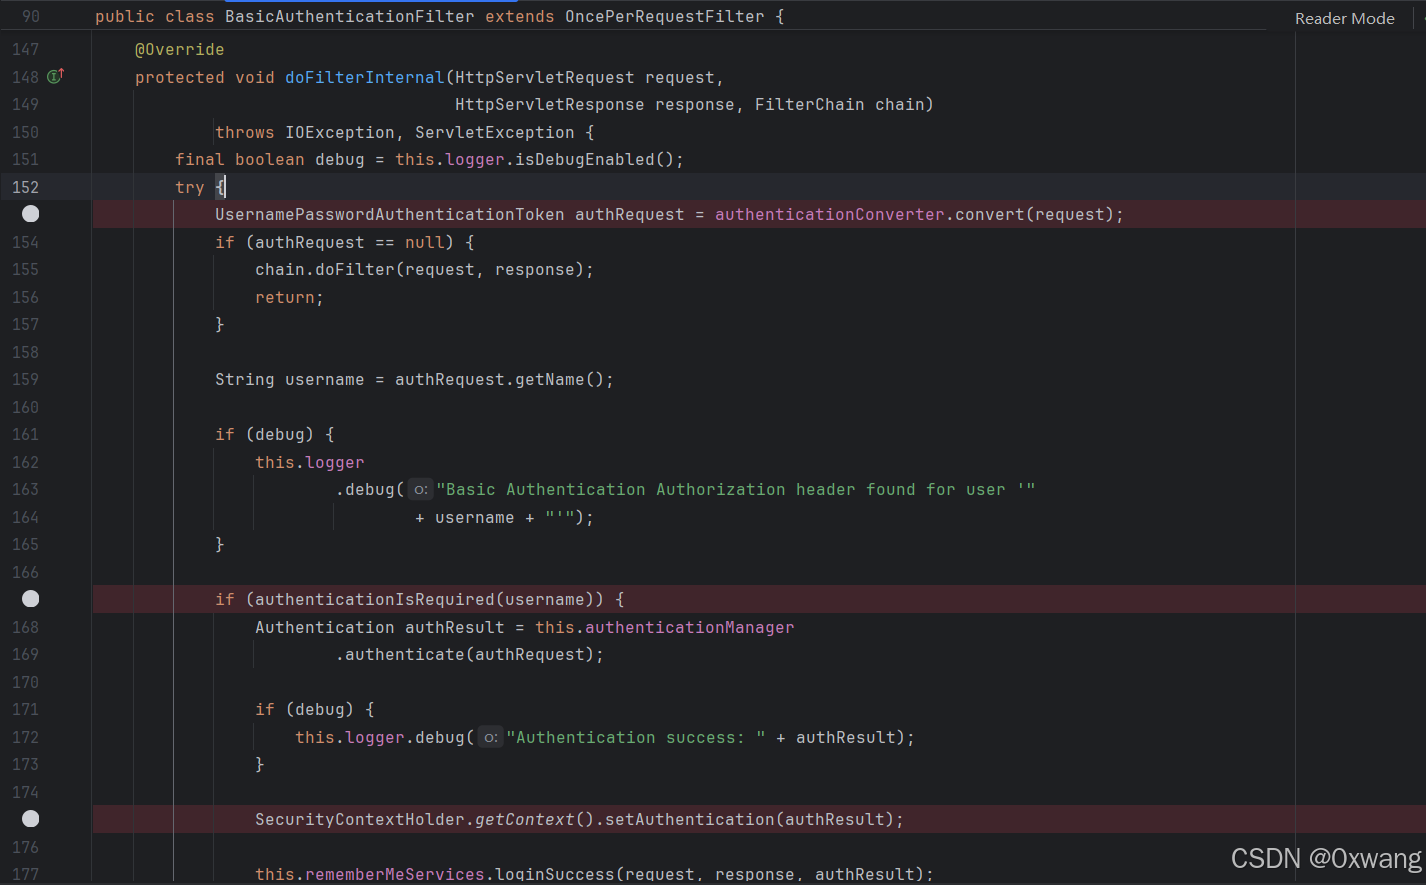Click getContext static method call
1426x885 pixels.
pos(525,819)
